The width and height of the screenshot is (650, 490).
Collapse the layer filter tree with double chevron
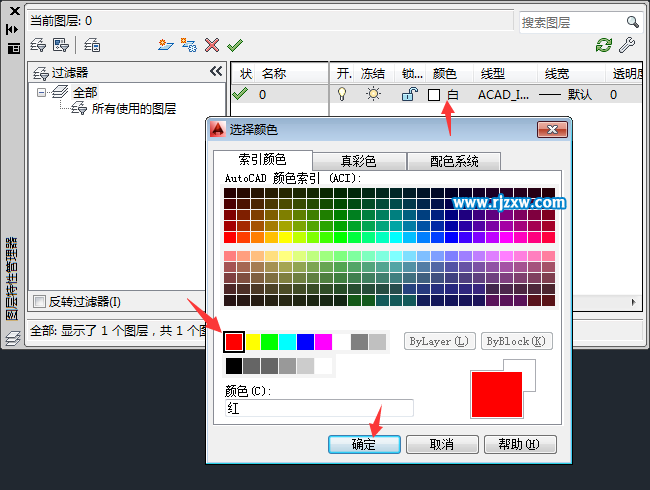pyautogui.click(x=216, y=71)
